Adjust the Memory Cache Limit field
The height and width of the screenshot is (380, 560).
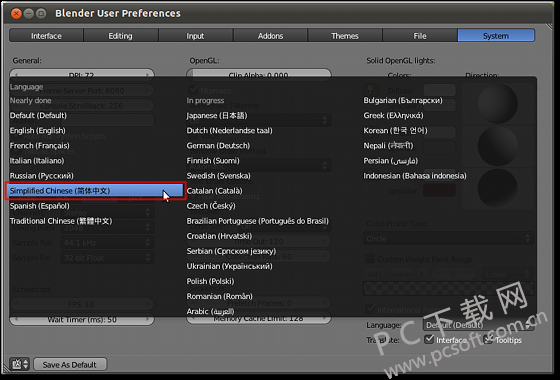coord(259,319)
